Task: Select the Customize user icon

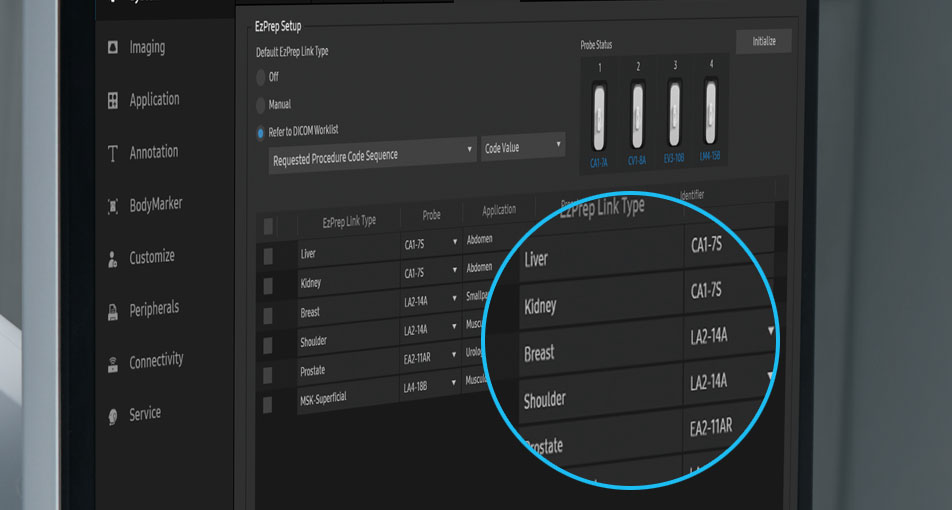Action: tap(112, 258)
